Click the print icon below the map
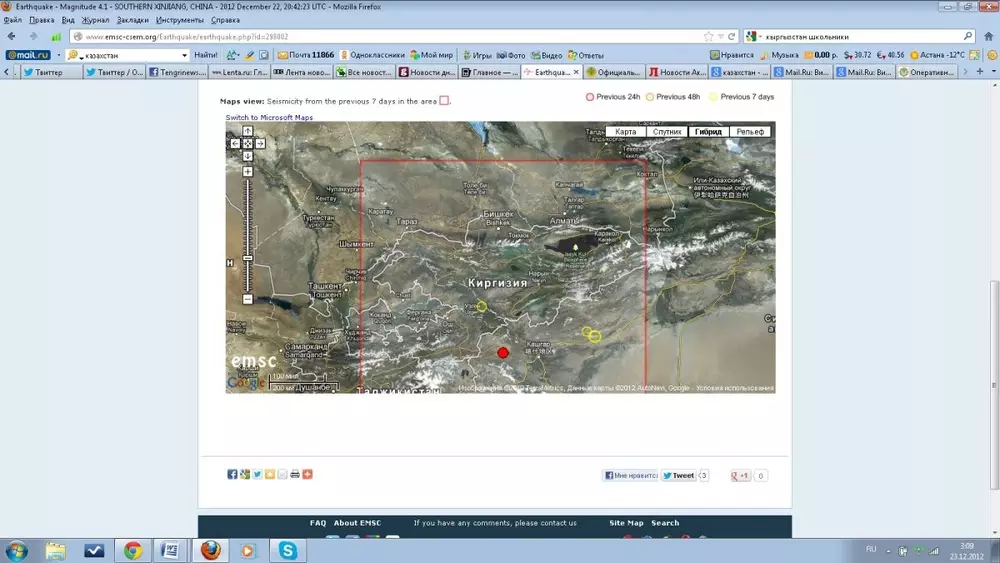Image resolution: width=1000 pixels, height=563 pixels. 295,474
